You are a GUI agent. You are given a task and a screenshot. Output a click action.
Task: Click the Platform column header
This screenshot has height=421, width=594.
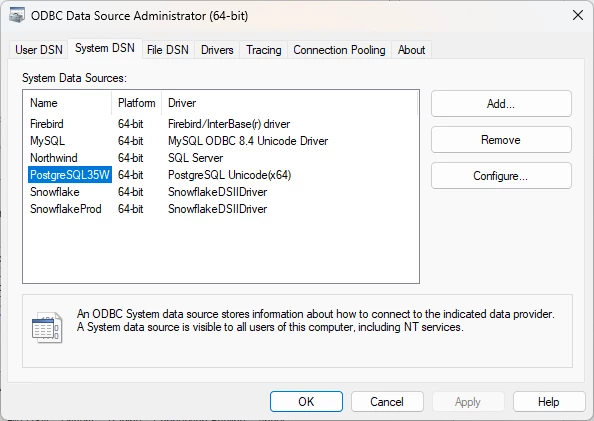click(137, 103)
